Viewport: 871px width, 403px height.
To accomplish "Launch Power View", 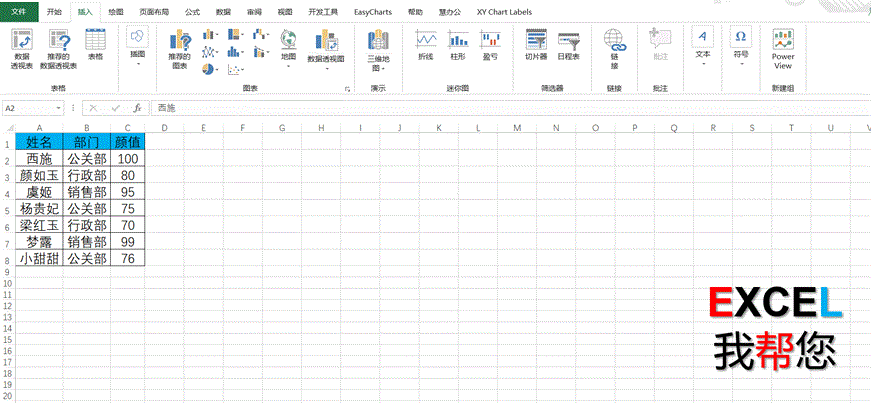I will click(x=782, y=47).
